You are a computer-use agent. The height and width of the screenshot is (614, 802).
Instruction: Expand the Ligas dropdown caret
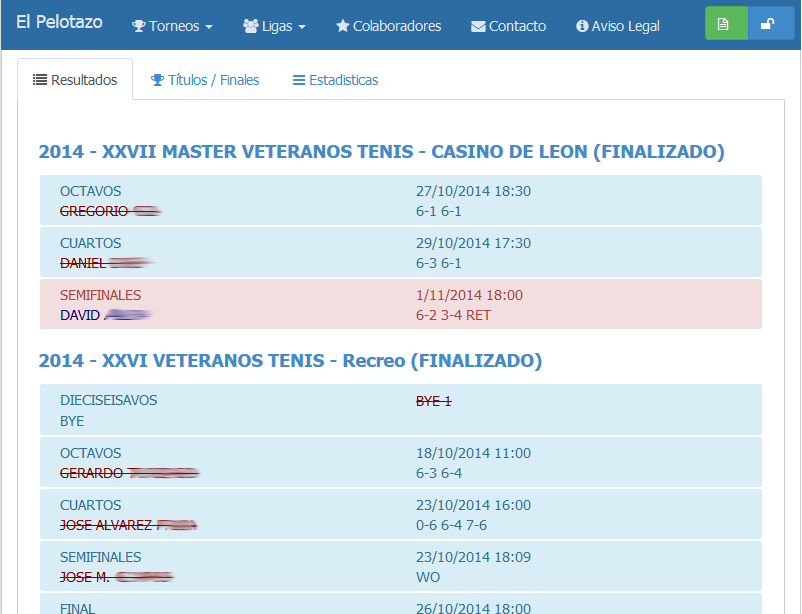tap(302, 27)
